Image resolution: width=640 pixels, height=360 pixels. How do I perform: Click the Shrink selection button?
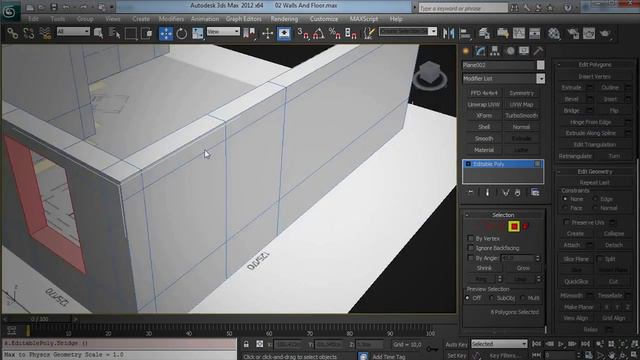[x=484, y=268]
